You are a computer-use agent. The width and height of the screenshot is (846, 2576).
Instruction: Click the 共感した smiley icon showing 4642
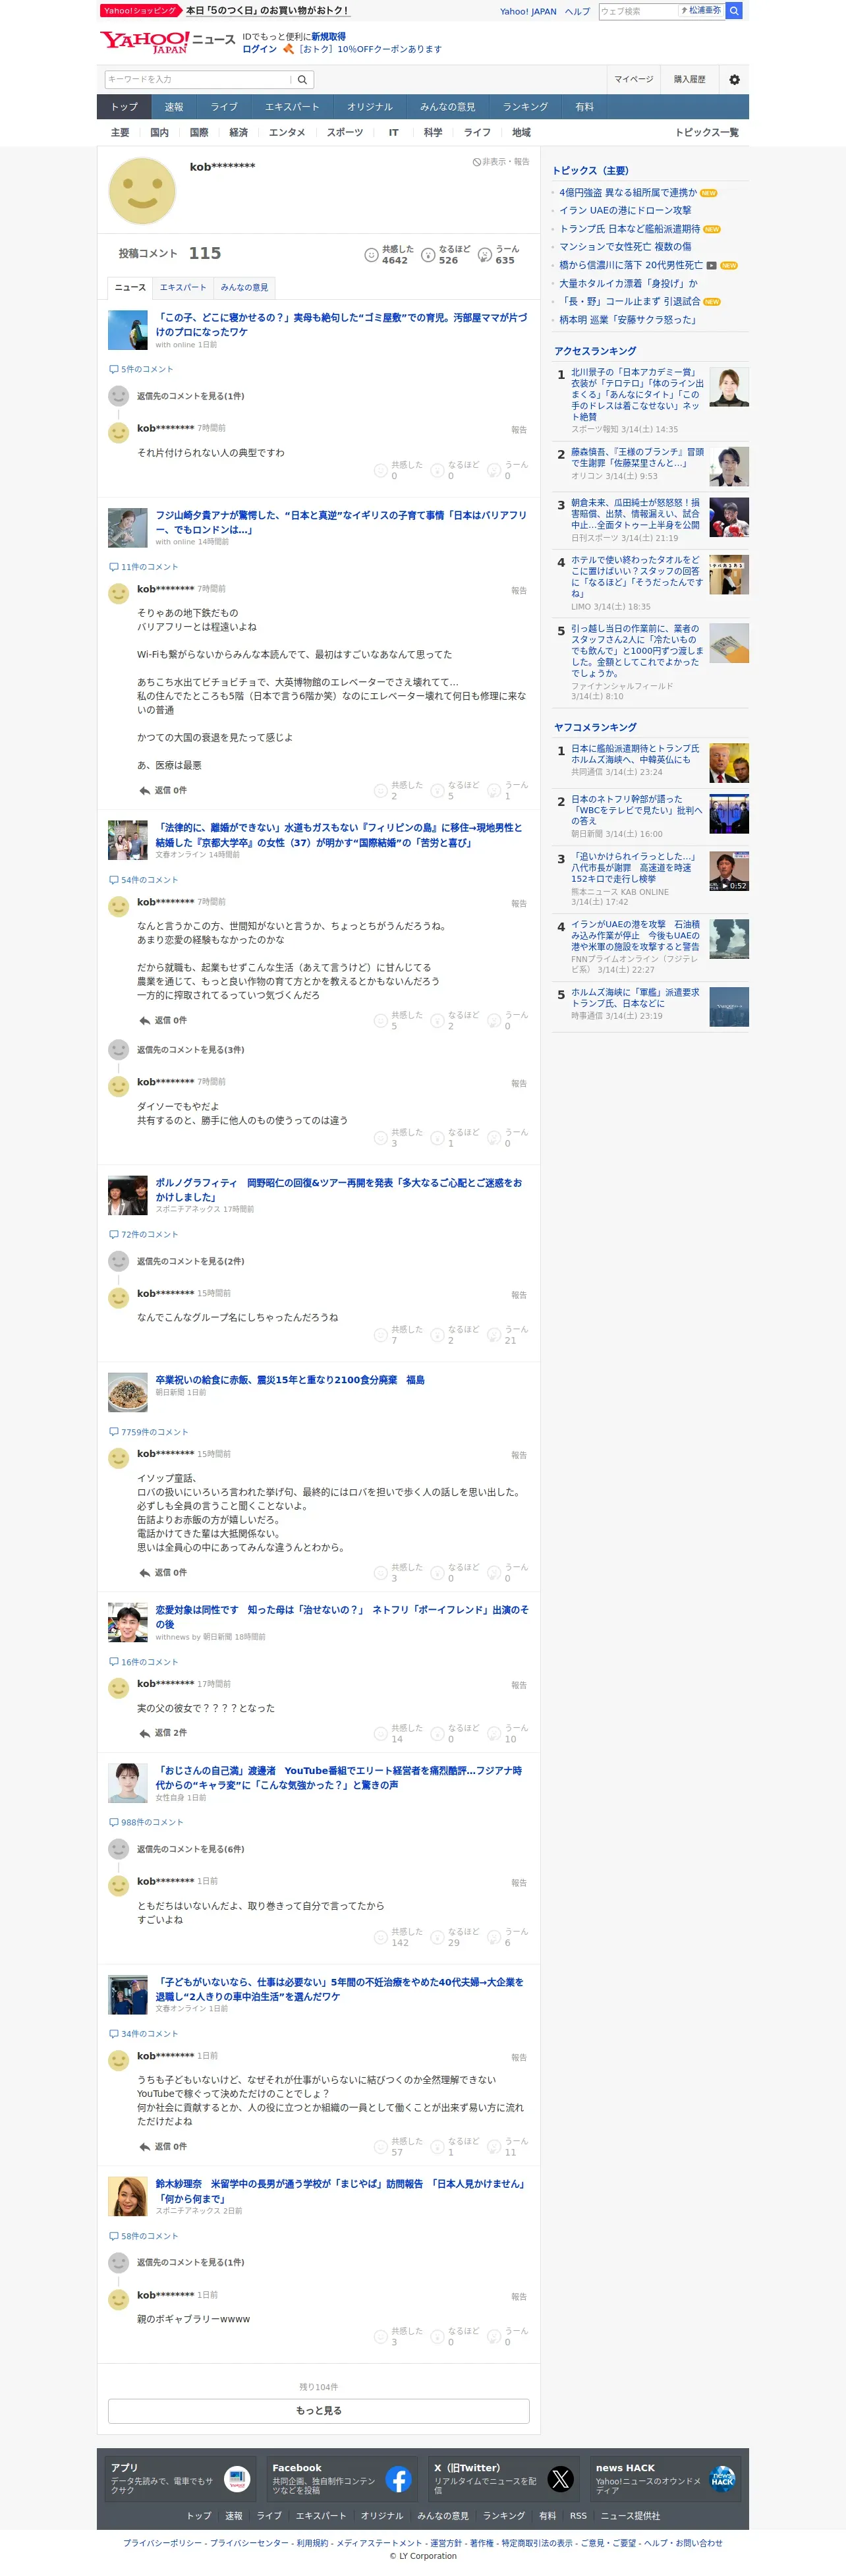coord(371,255)
